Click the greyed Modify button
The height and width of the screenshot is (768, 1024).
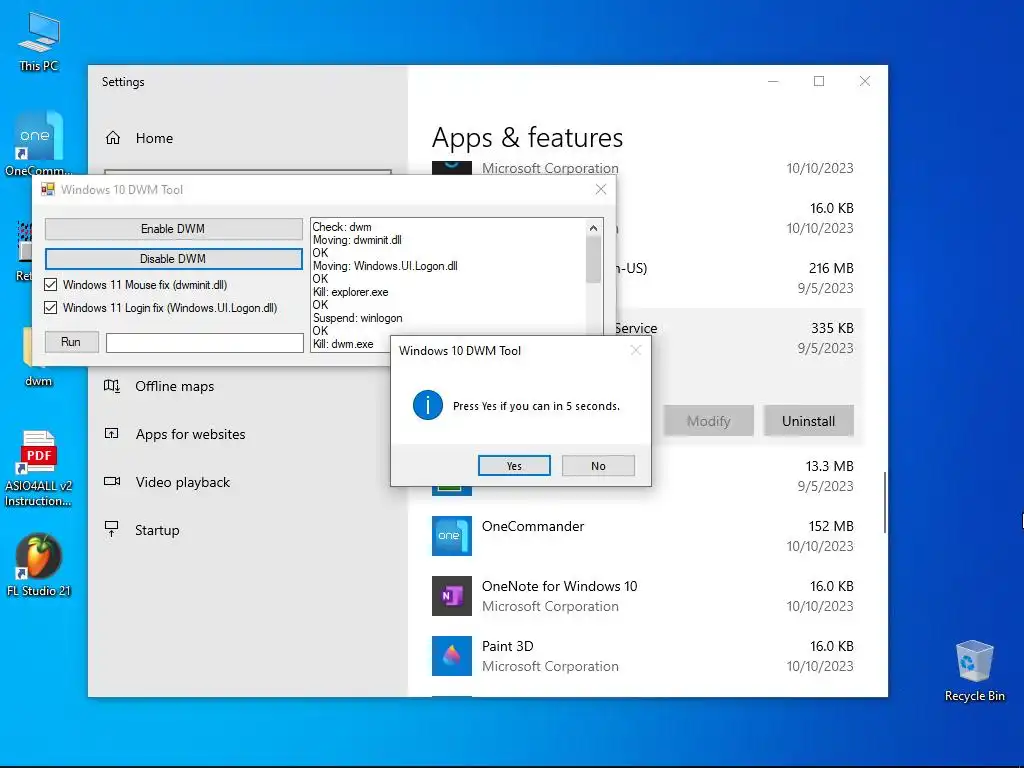[x=709, y=421]
